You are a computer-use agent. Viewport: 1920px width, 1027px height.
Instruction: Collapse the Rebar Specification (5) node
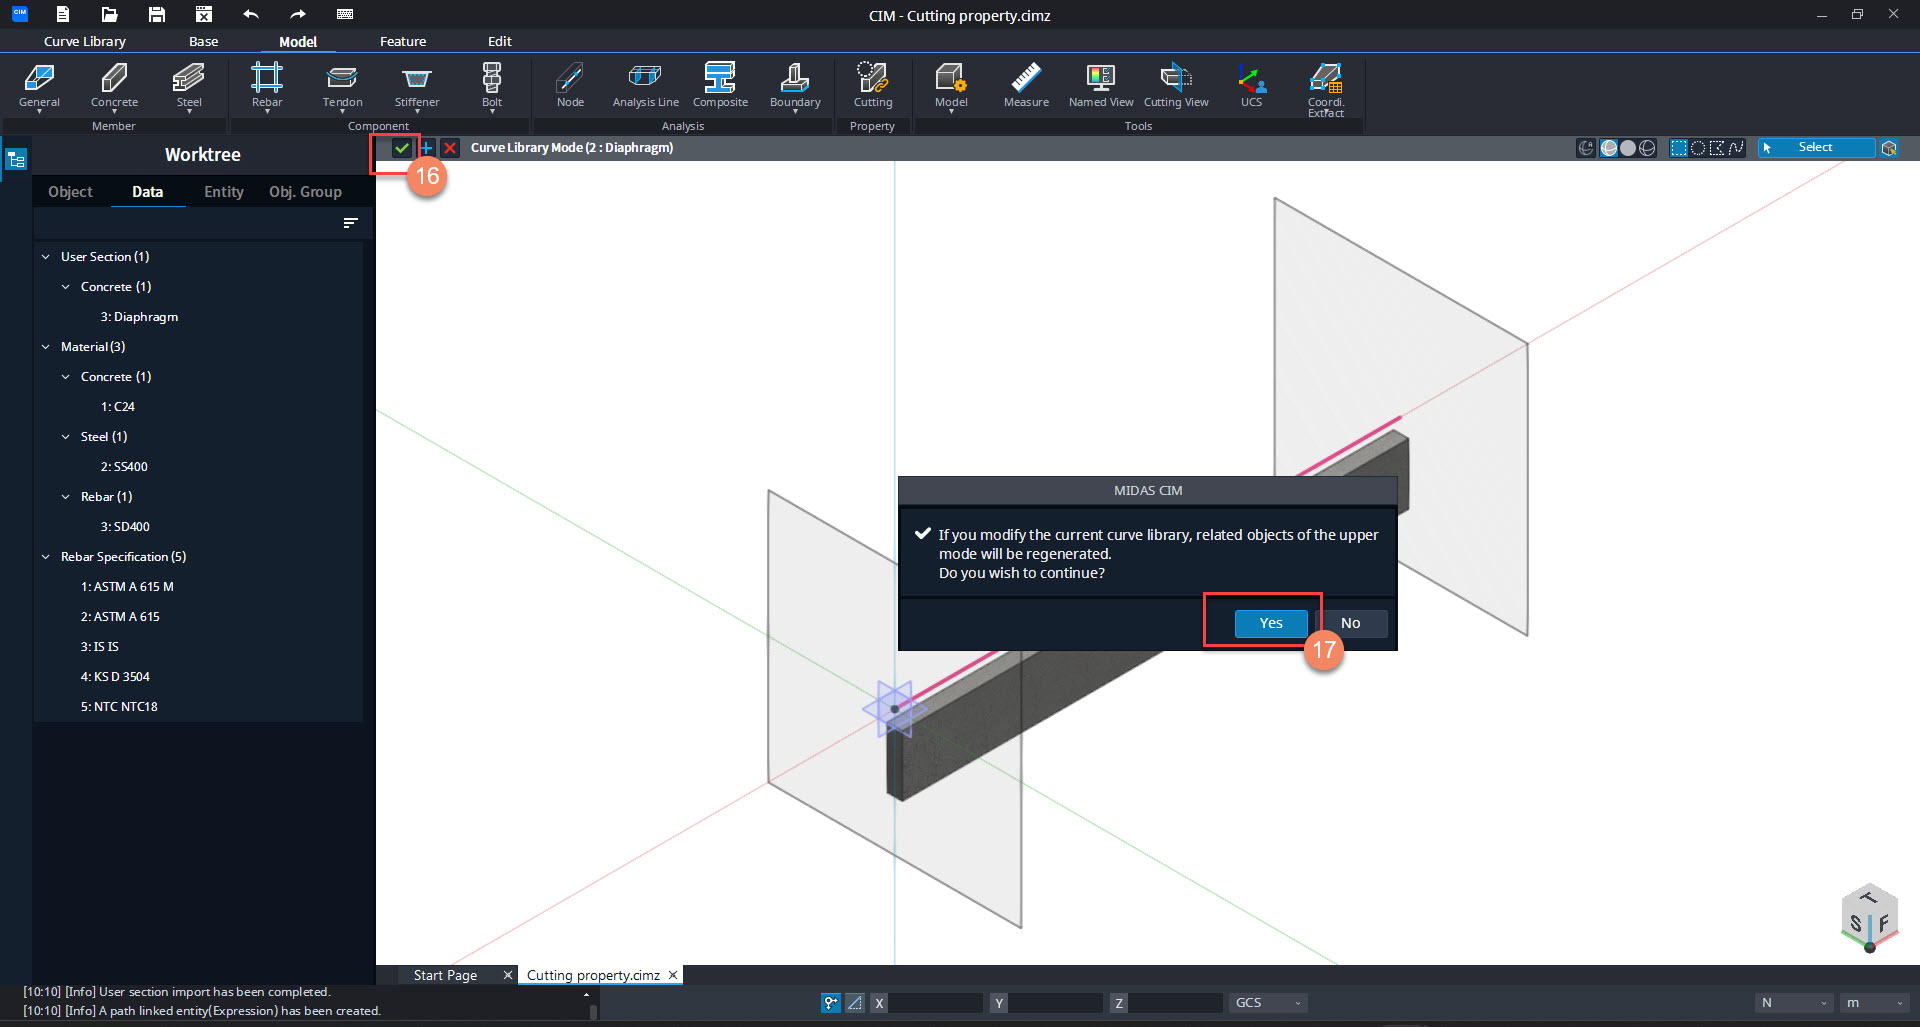(46, 557)
